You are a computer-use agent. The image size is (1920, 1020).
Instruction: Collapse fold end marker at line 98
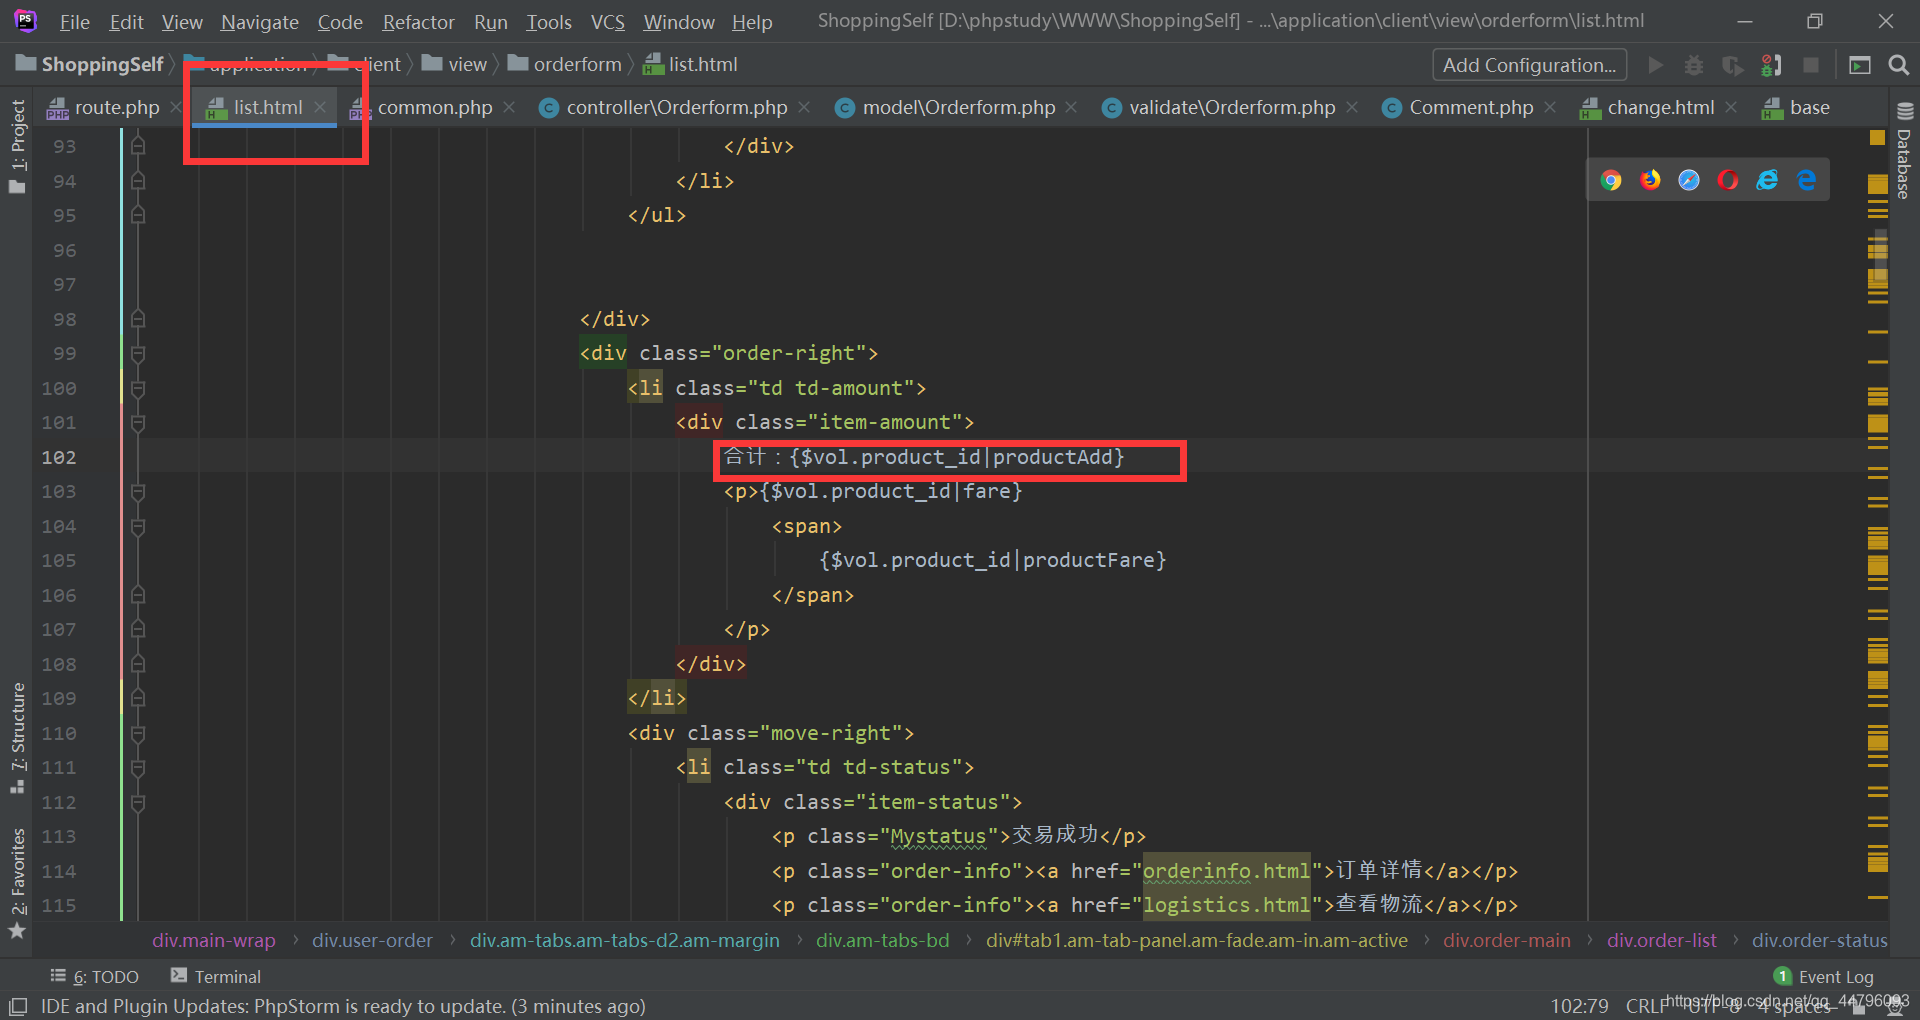[138, 319]
